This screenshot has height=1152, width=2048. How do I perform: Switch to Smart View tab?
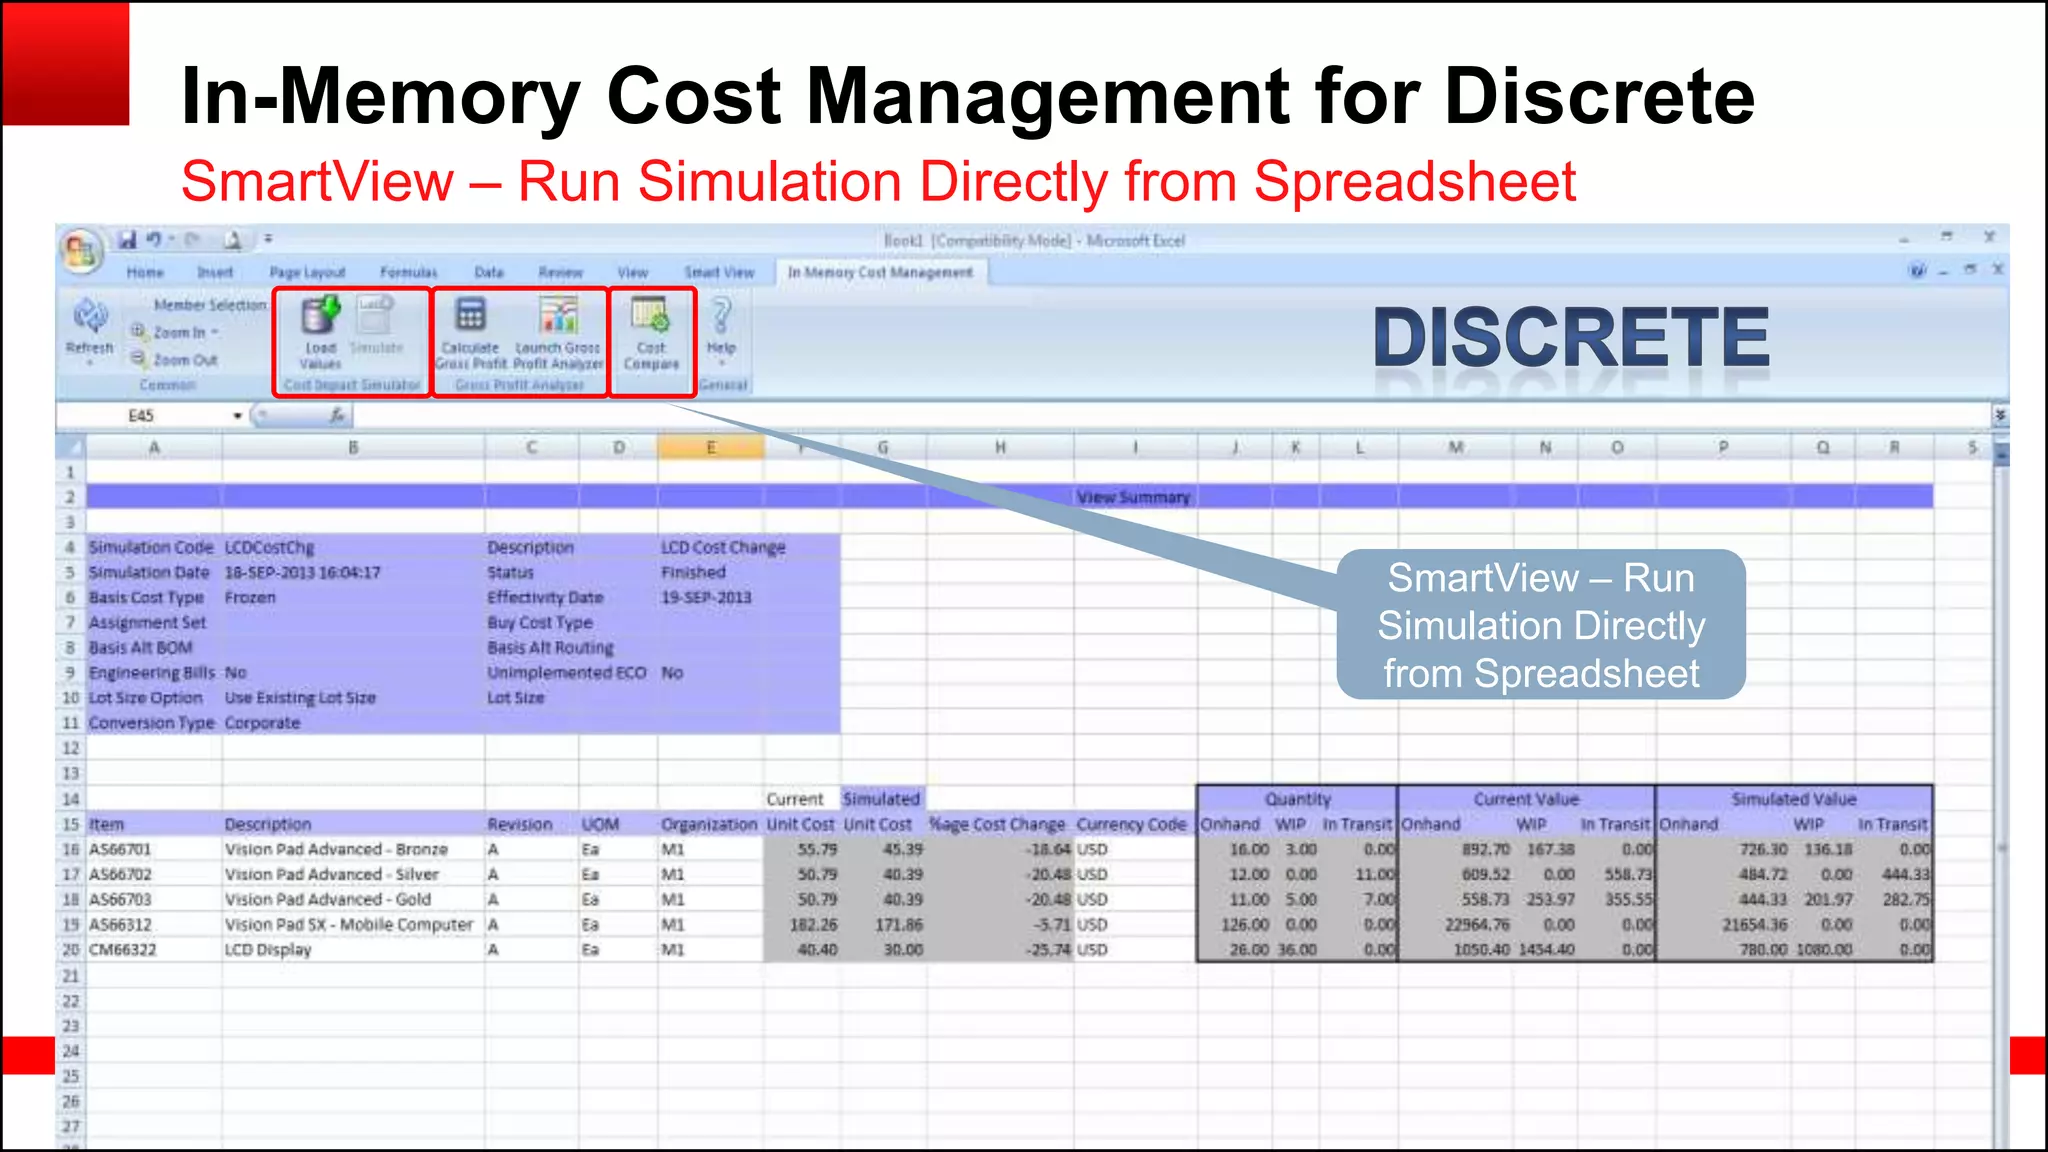tap(719, 272)
